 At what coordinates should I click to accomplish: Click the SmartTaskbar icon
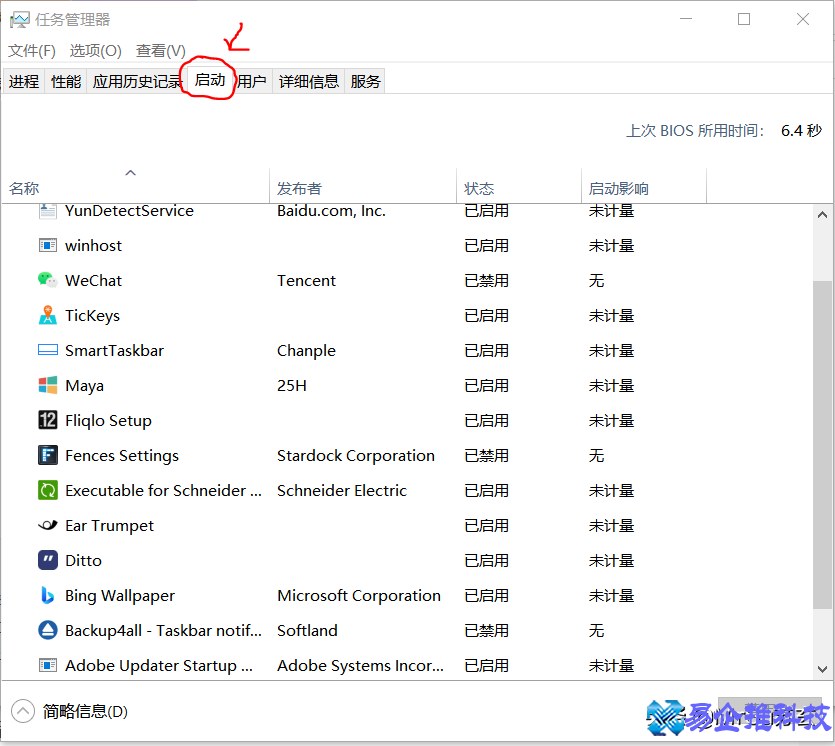(48, 351)
